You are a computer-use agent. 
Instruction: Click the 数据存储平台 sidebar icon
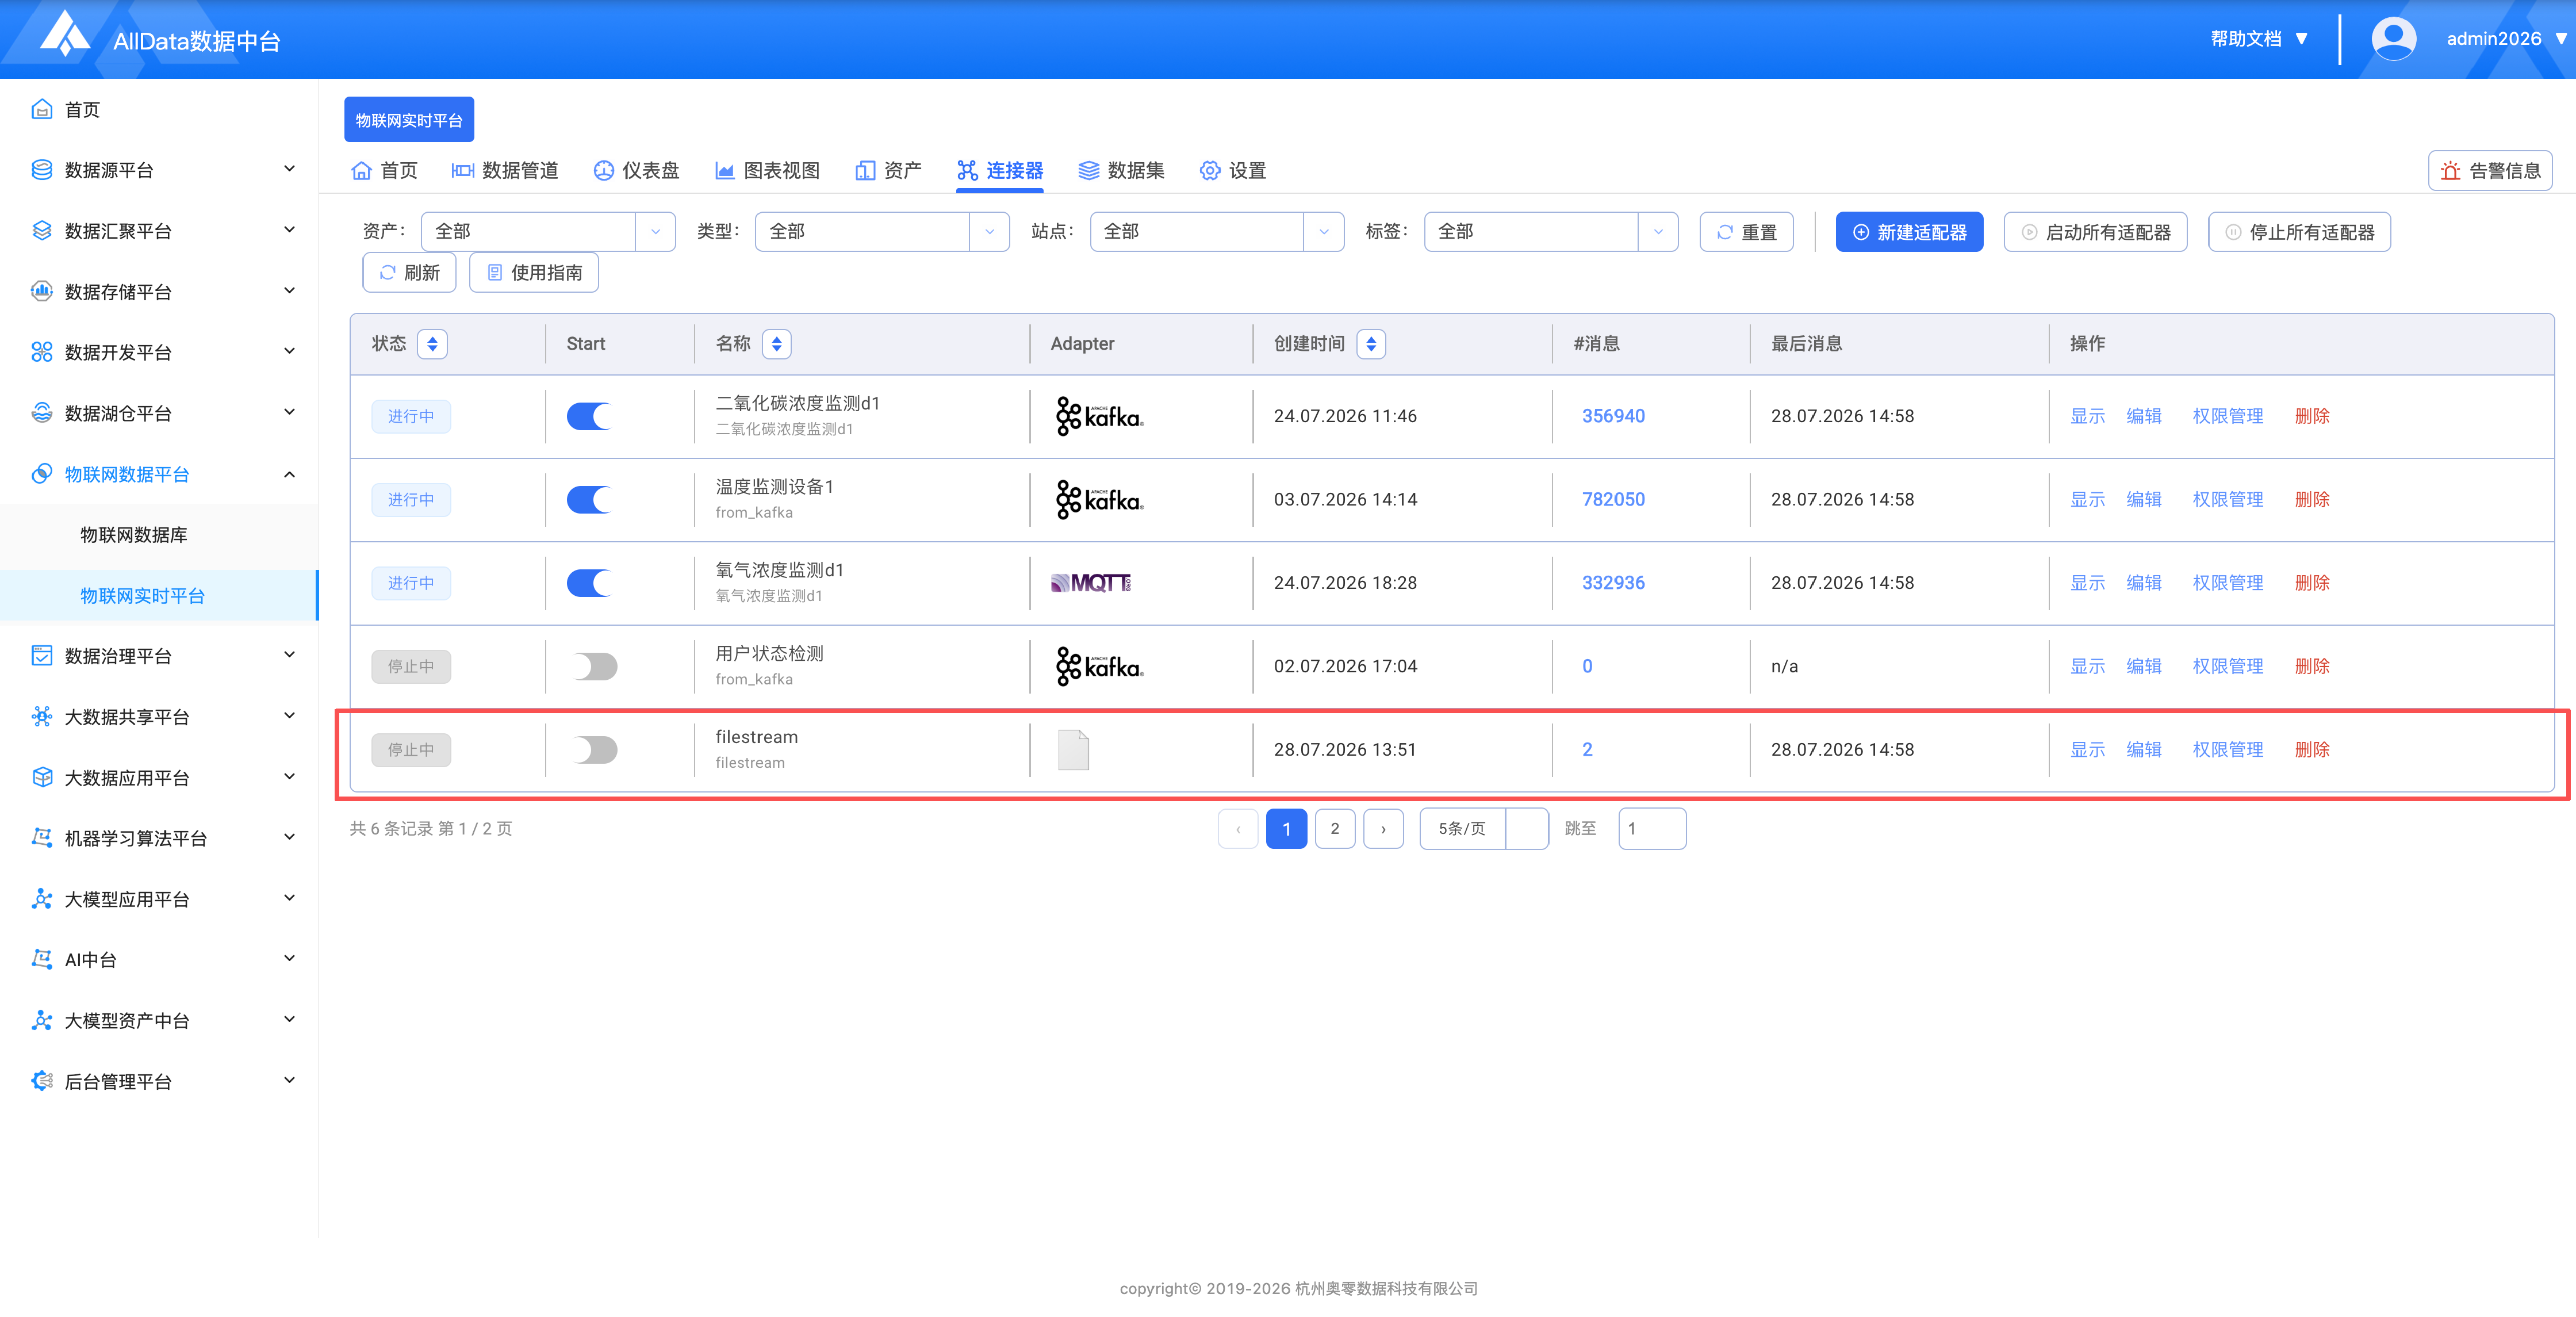pyautogui.click(x=42, y=291)
